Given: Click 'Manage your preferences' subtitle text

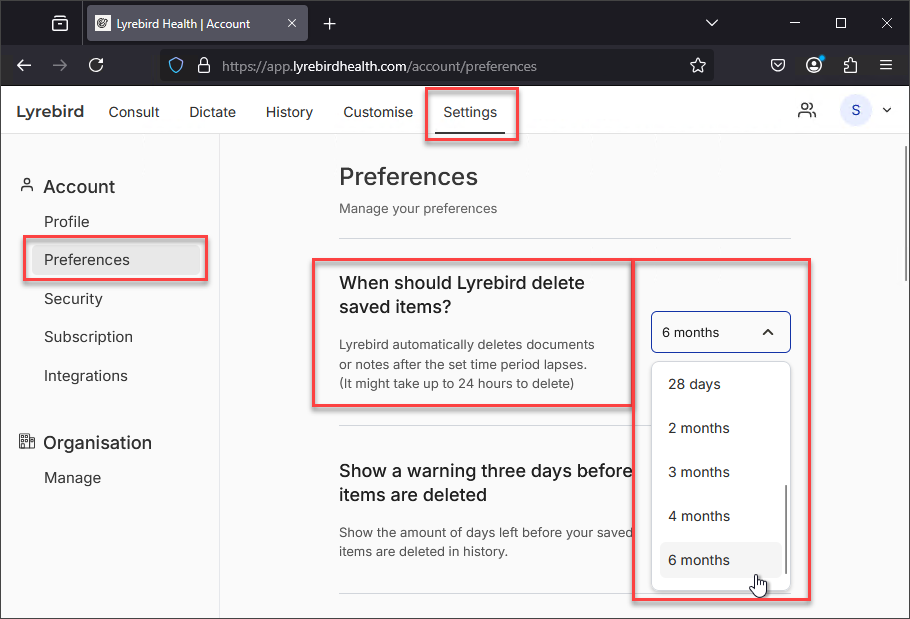Looking at the screenshot, I should tap(418, 209).
